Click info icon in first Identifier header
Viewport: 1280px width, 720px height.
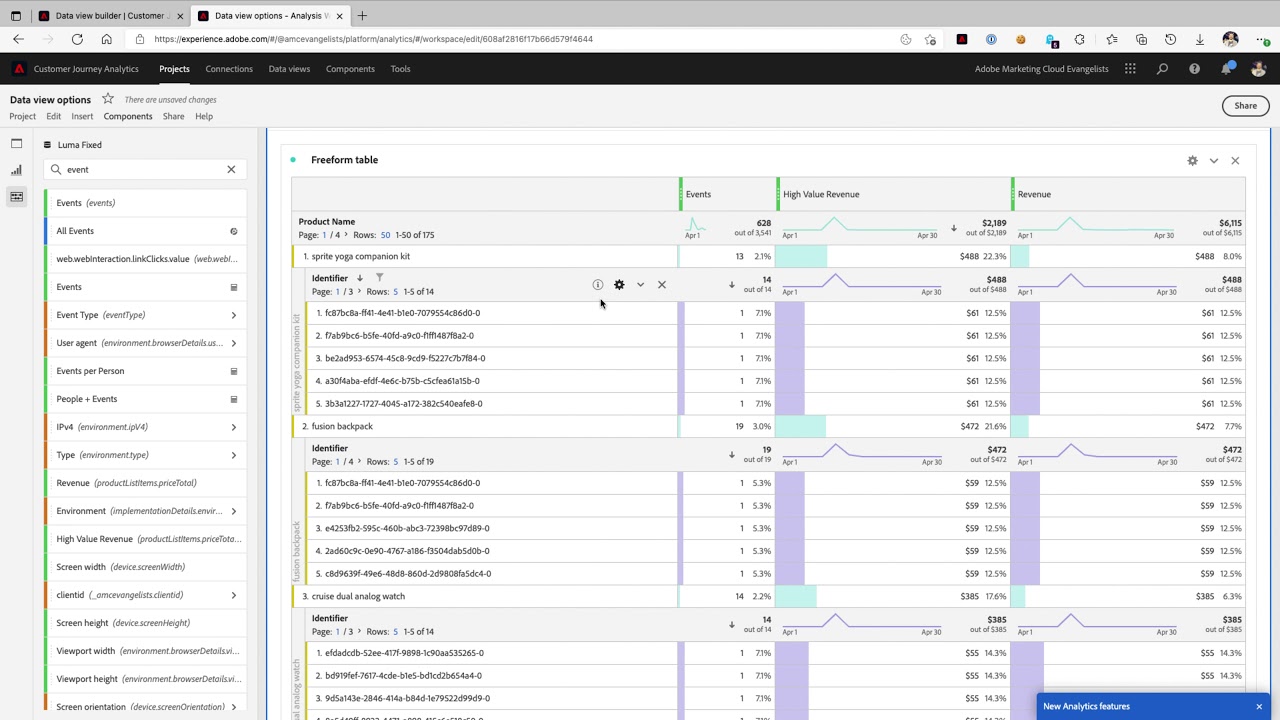coord(598,285)
